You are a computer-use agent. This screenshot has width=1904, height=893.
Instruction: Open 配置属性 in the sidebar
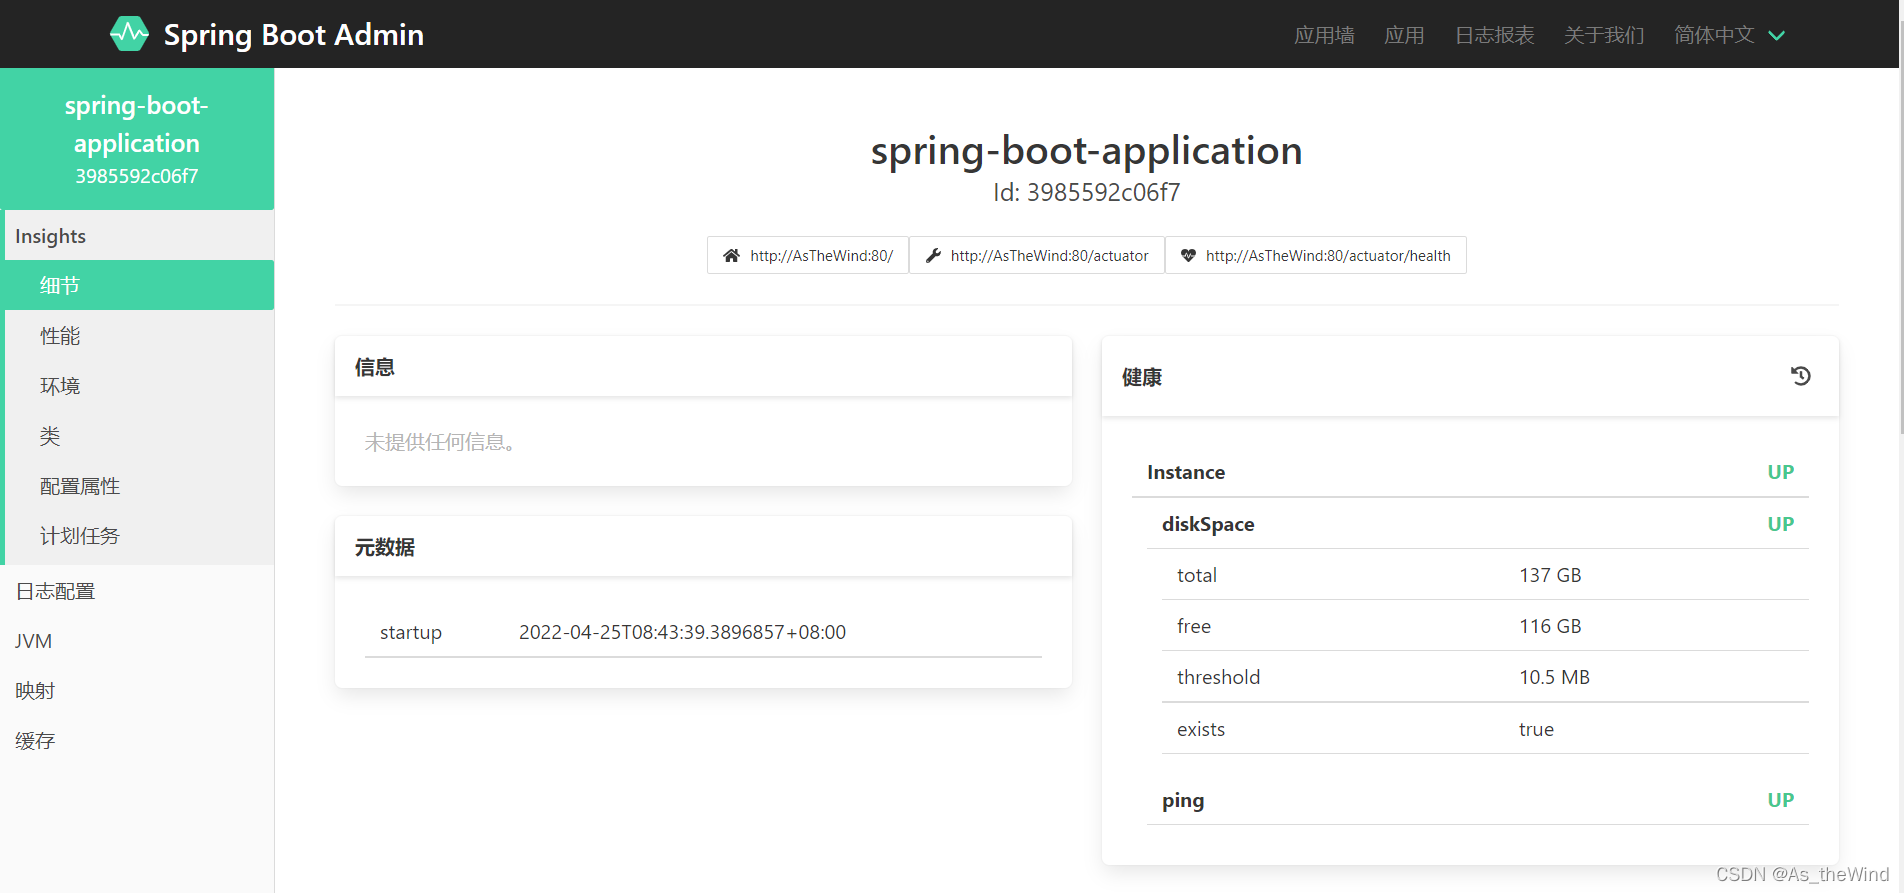coord(139,486)
